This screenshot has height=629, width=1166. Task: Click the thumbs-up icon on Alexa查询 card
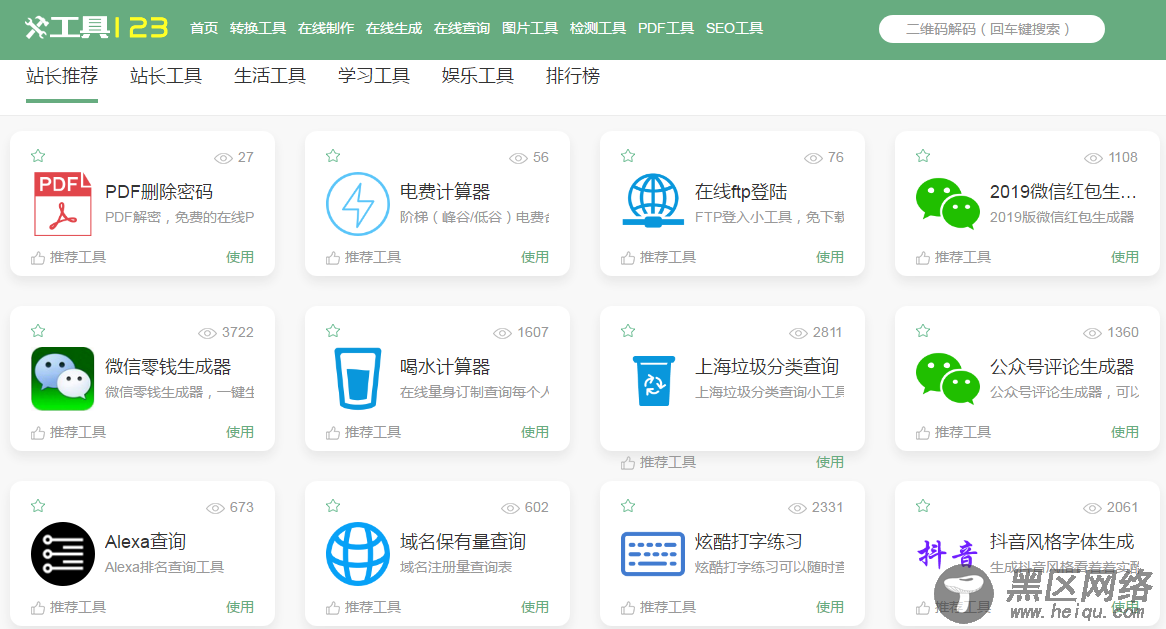(x=38, y=608)
